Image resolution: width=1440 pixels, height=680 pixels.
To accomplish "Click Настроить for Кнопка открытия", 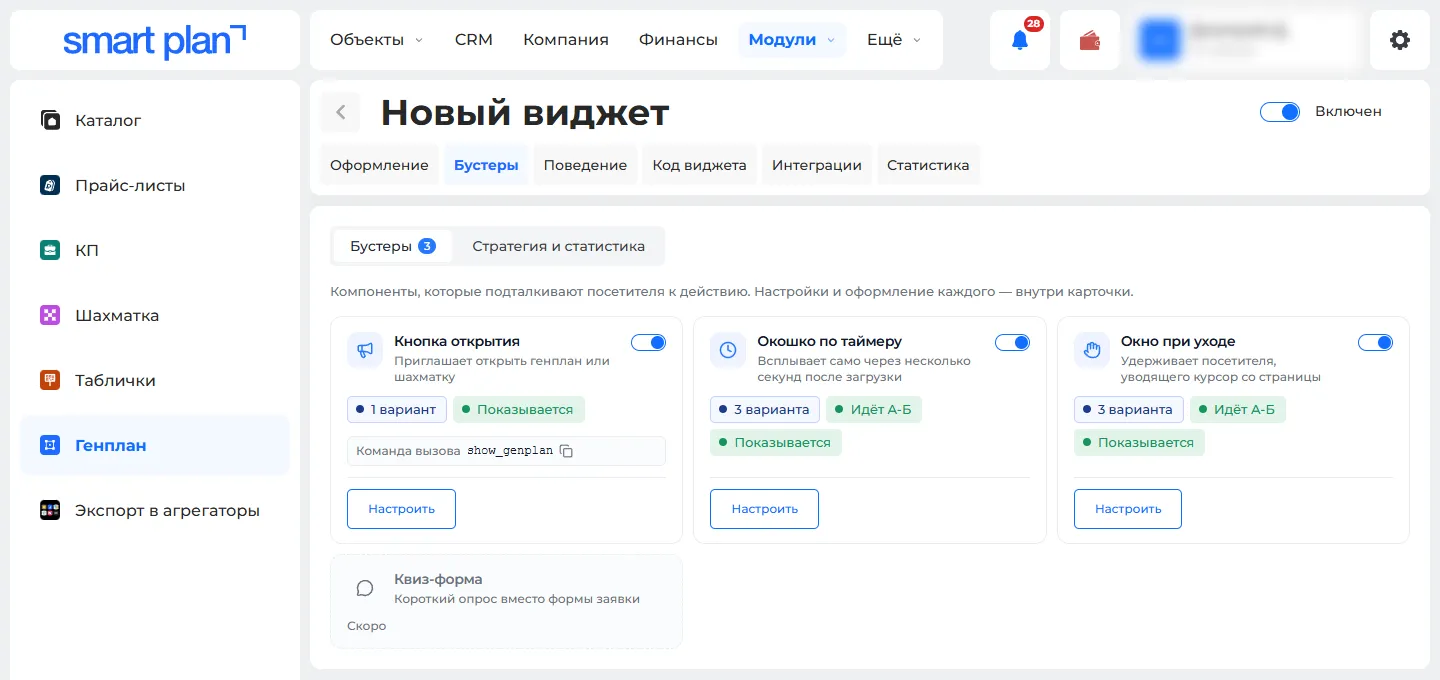I will (401, 509).
